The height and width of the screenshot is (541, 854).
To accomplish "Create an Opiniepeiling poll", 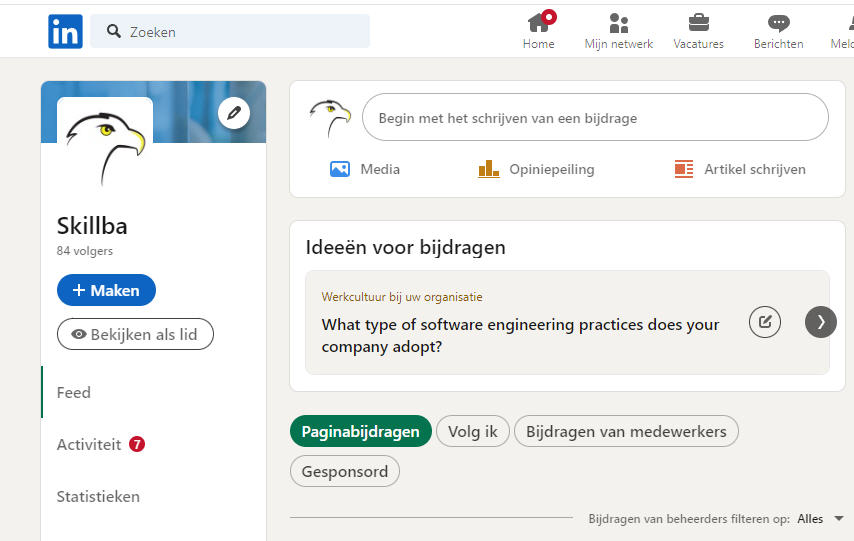I will (x=536, y=169).
